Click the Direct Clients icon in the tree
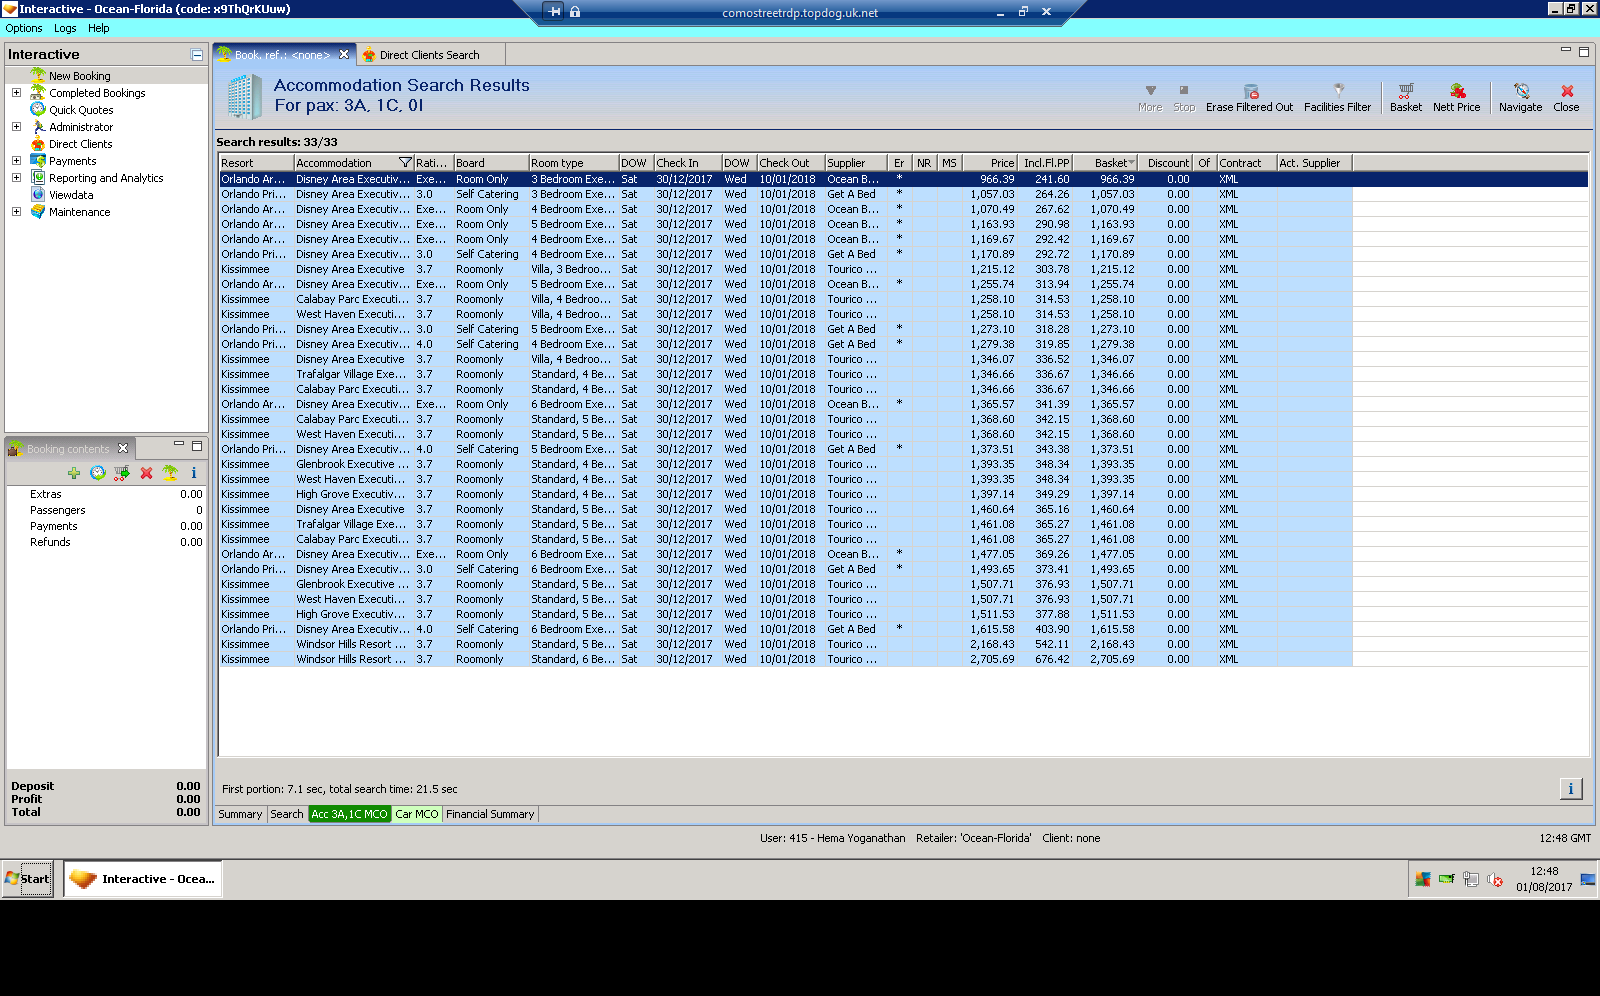The image size is (1600, 996). 38,143
